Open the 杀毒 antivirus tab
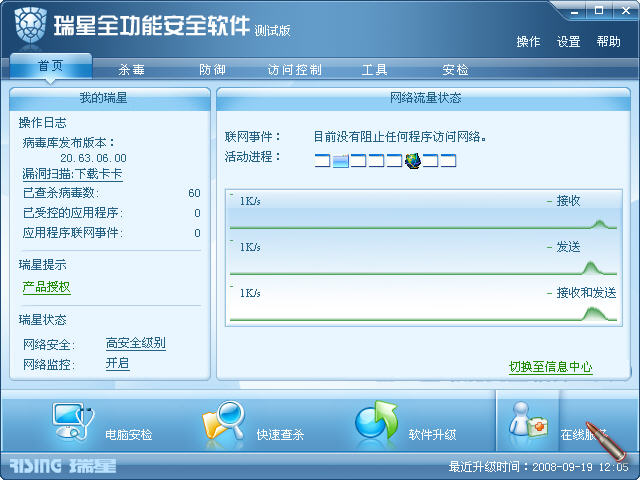 click(x=131, y=70)
